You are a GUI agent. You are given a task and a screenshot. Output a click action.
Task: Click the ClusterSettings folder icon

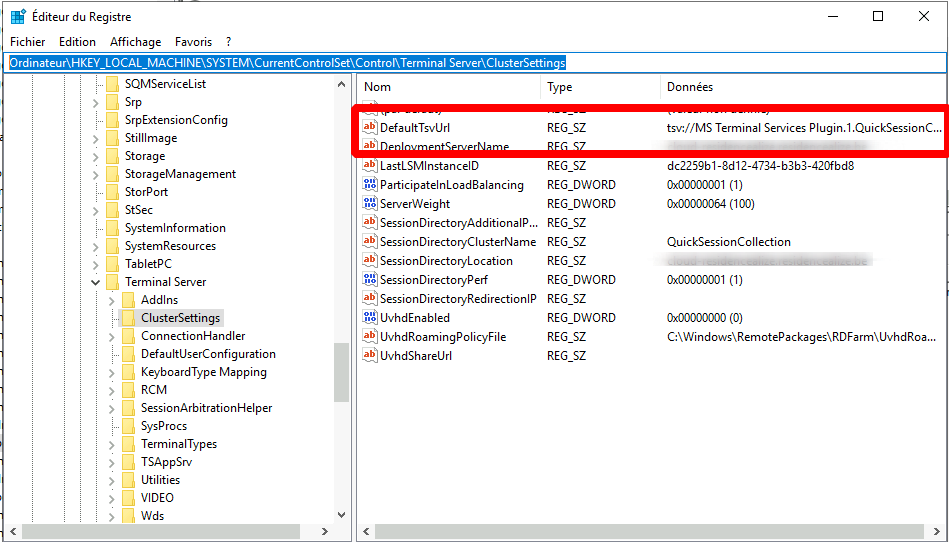pos(128,318)
